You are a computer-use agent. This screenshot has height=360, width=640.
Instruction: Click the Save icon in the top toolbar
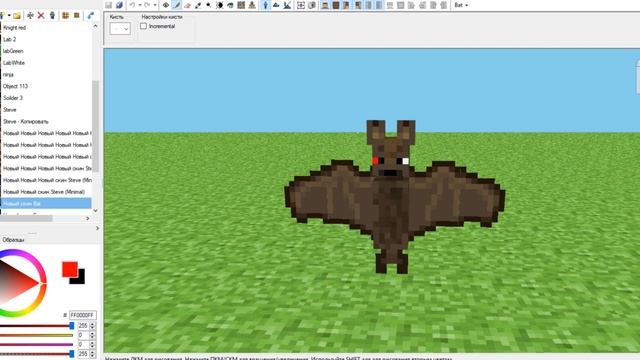click(108, 5)
